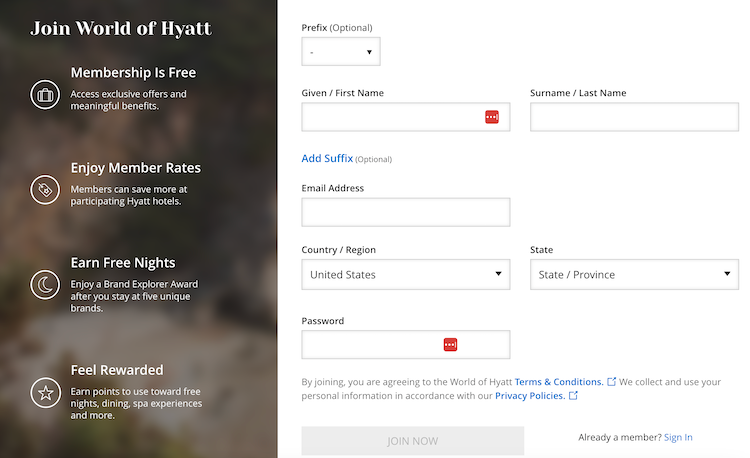
Task: Click the 'Earn points to use toward free nights' text
Action: coord(136,403)
